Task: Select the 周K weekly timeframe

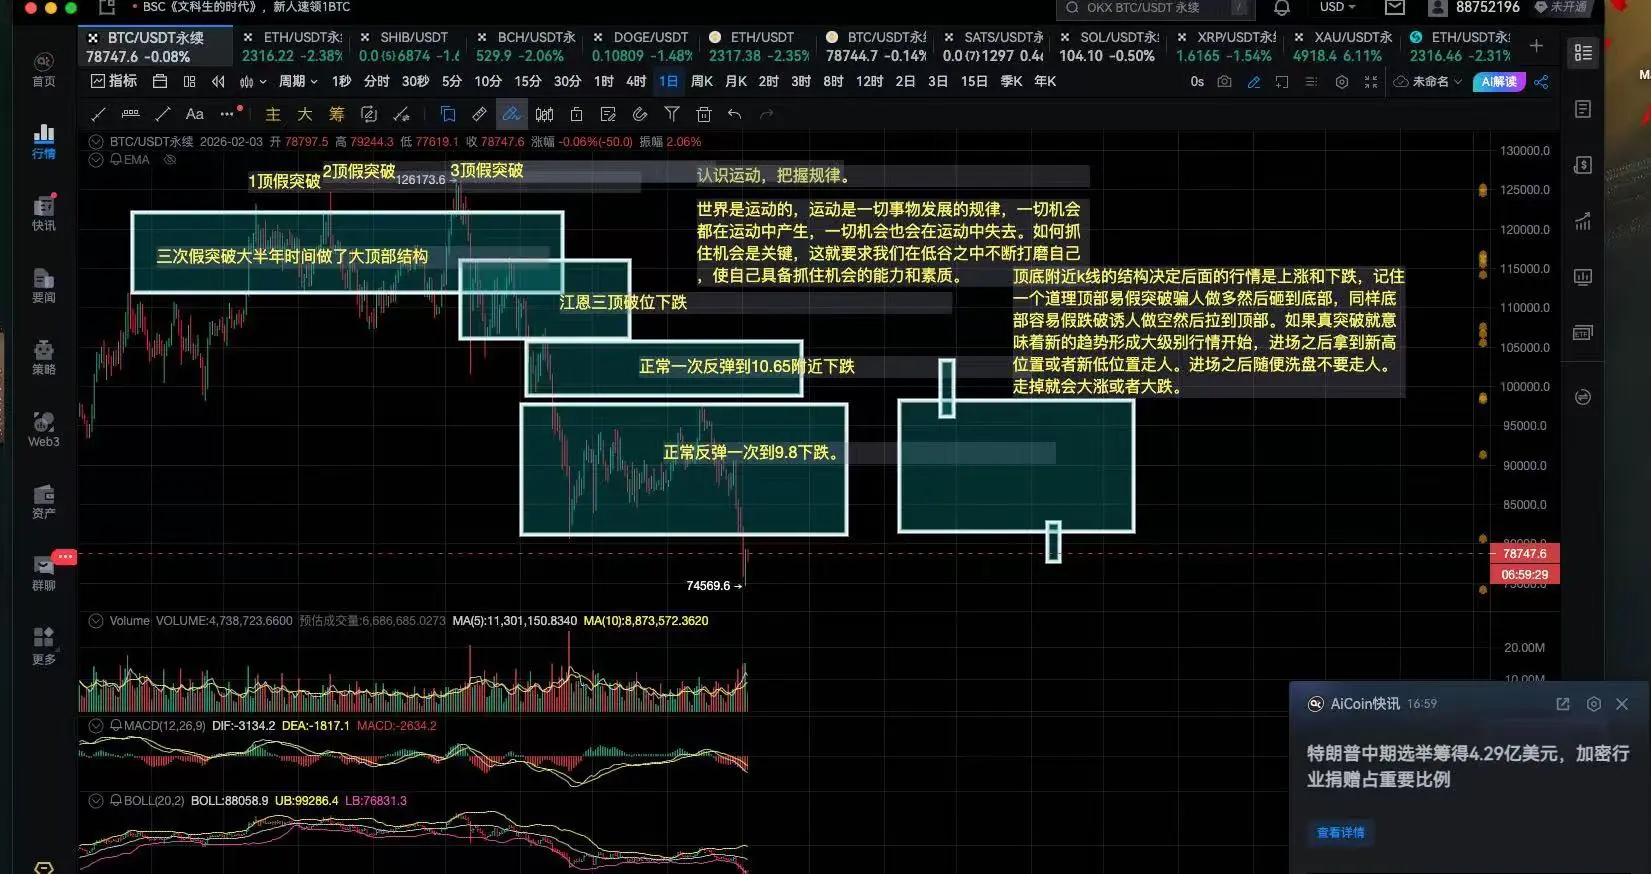Action: 702,82
